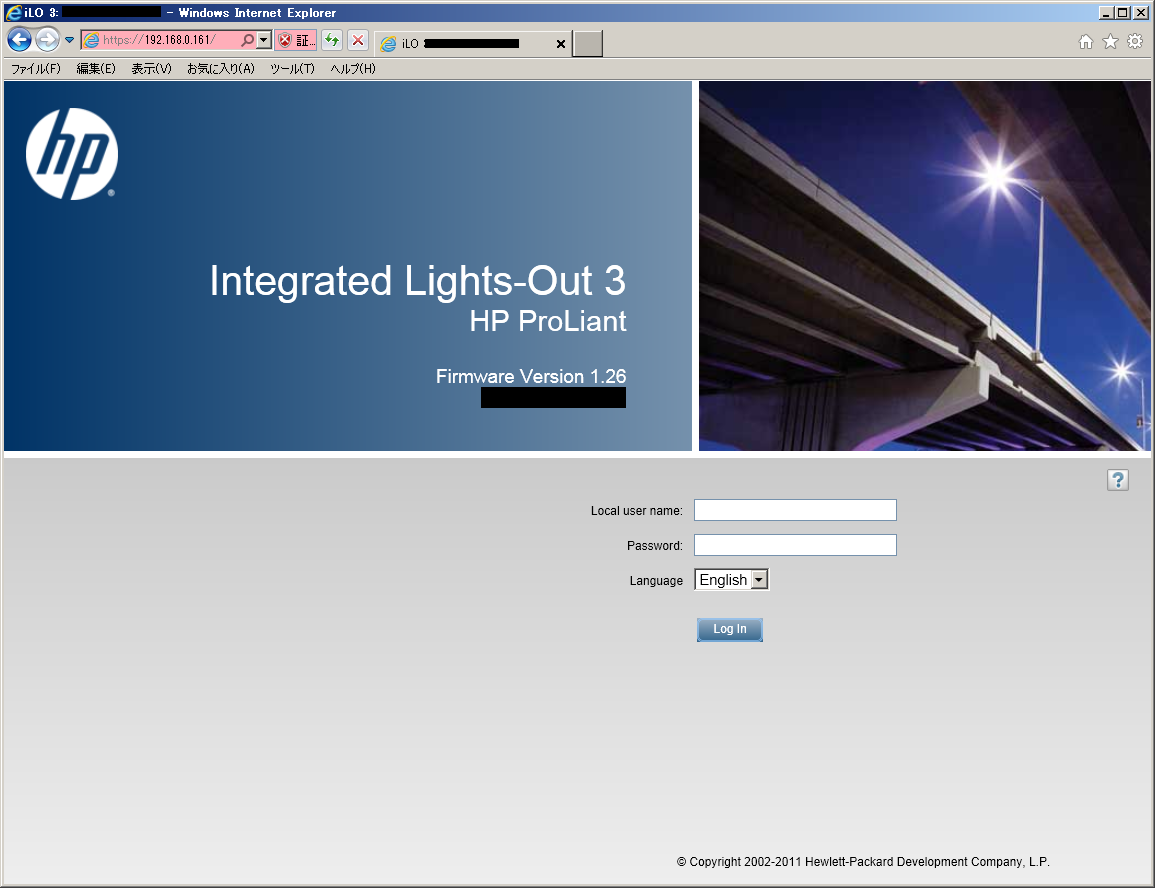Open the recent pages dropdown arrow

point(69,40)
